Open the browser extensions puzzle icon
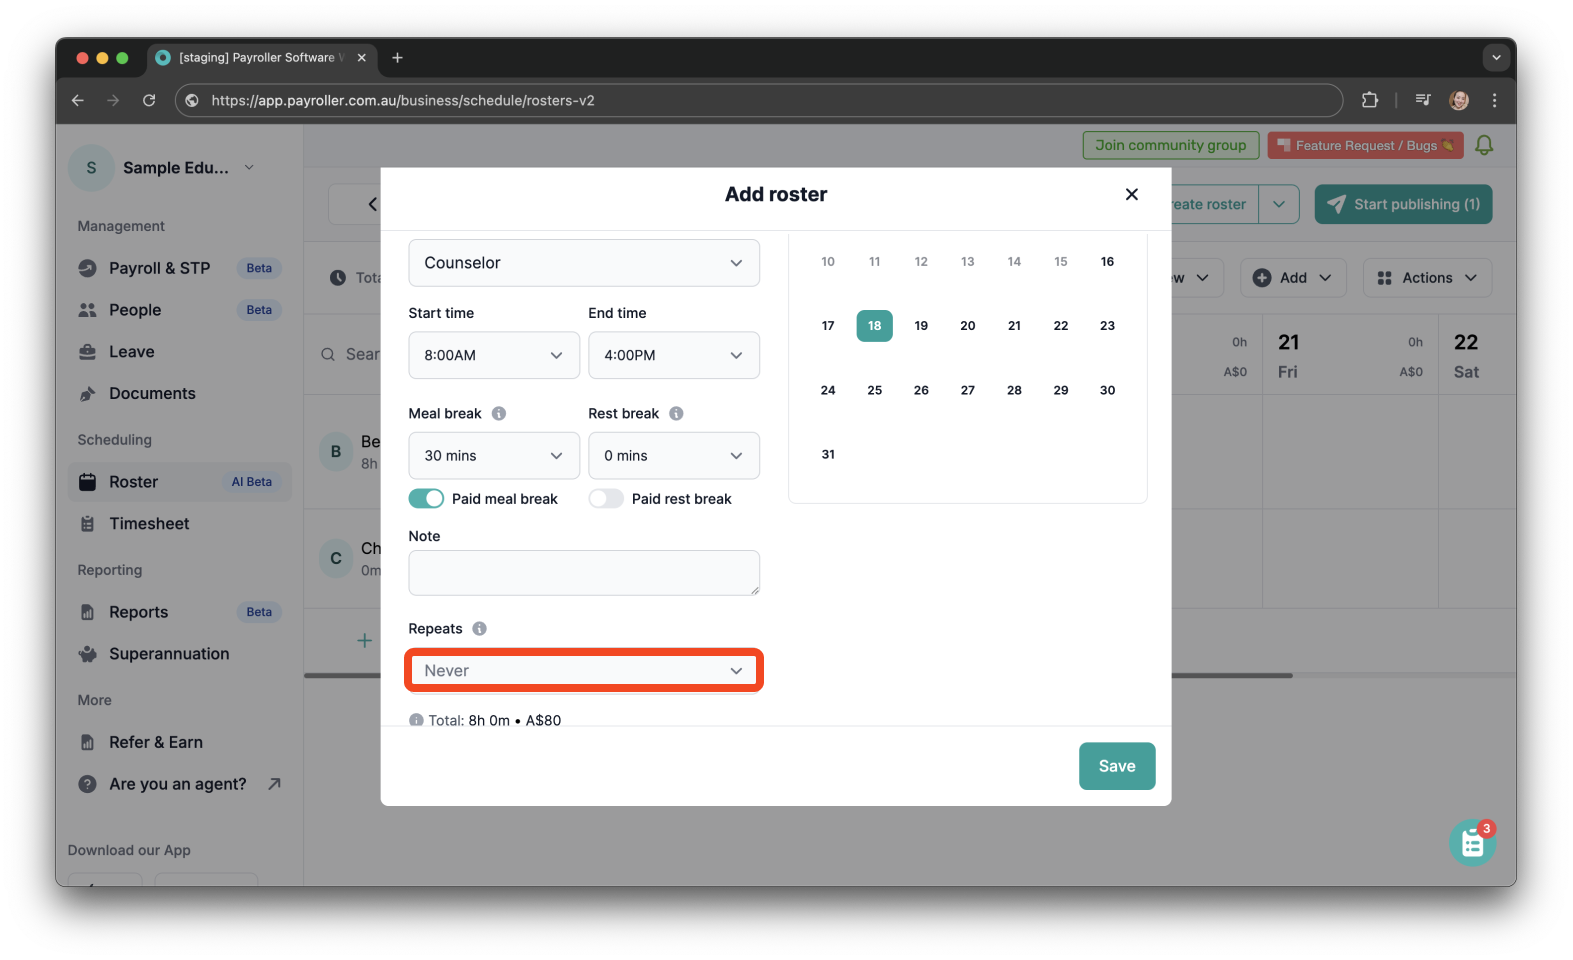The image size is (1573, 960). pyautogui.click(x=1370, y=100)
